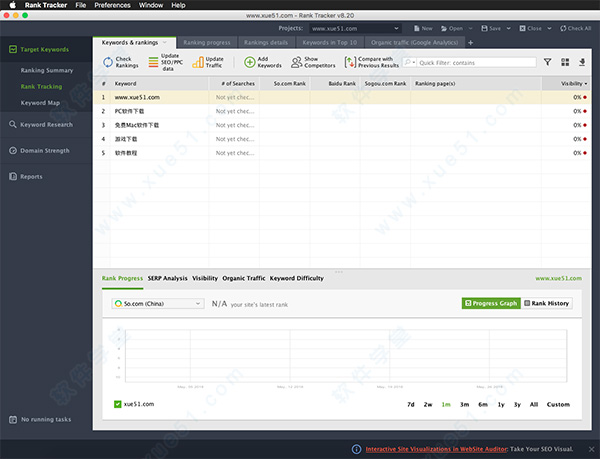Click the Add Keywords plus icon
This screenshot has width=600, height=459.
[x=249, y=62]
